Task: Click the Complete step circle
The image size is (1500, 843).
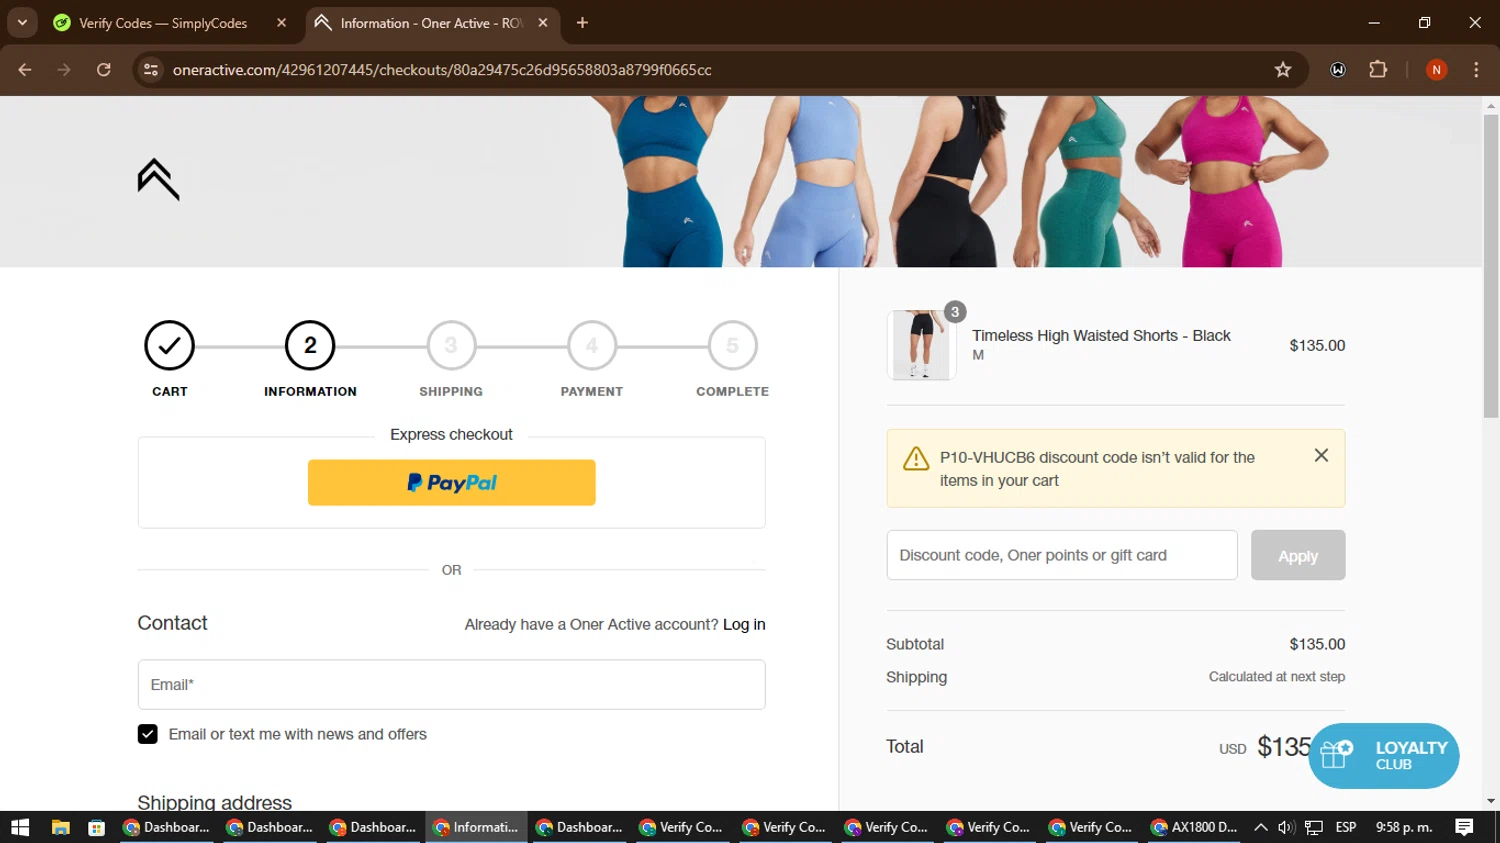Action: point(733,346)
